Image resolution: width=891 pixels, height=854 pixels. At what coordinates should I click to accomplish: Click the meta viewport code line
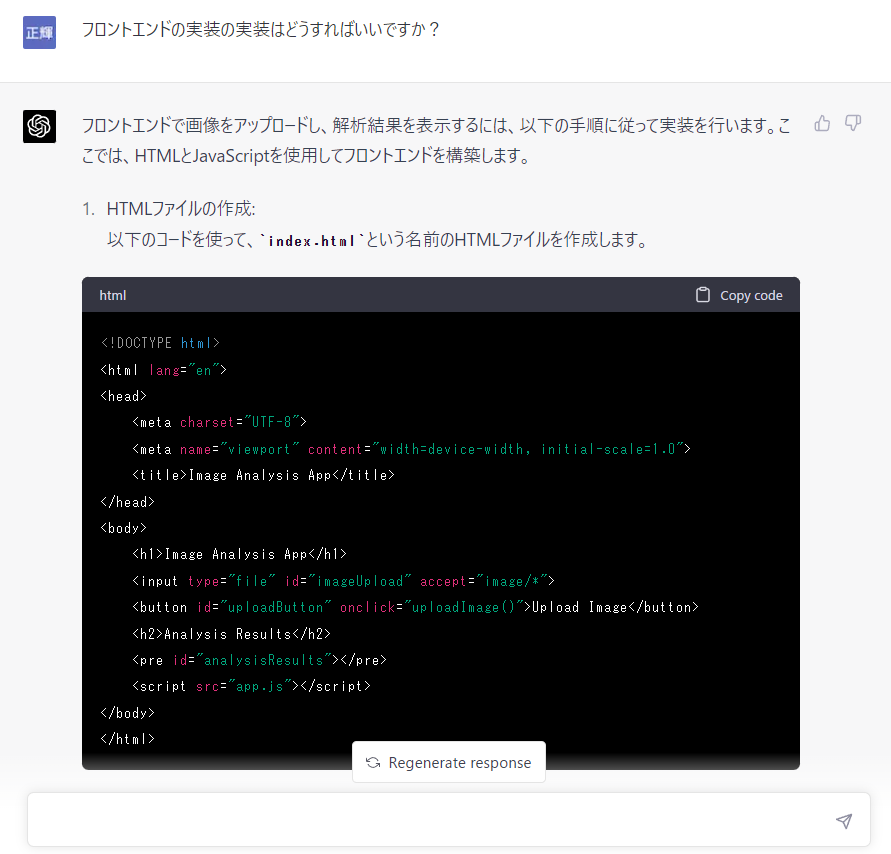[x=411, y=449]
